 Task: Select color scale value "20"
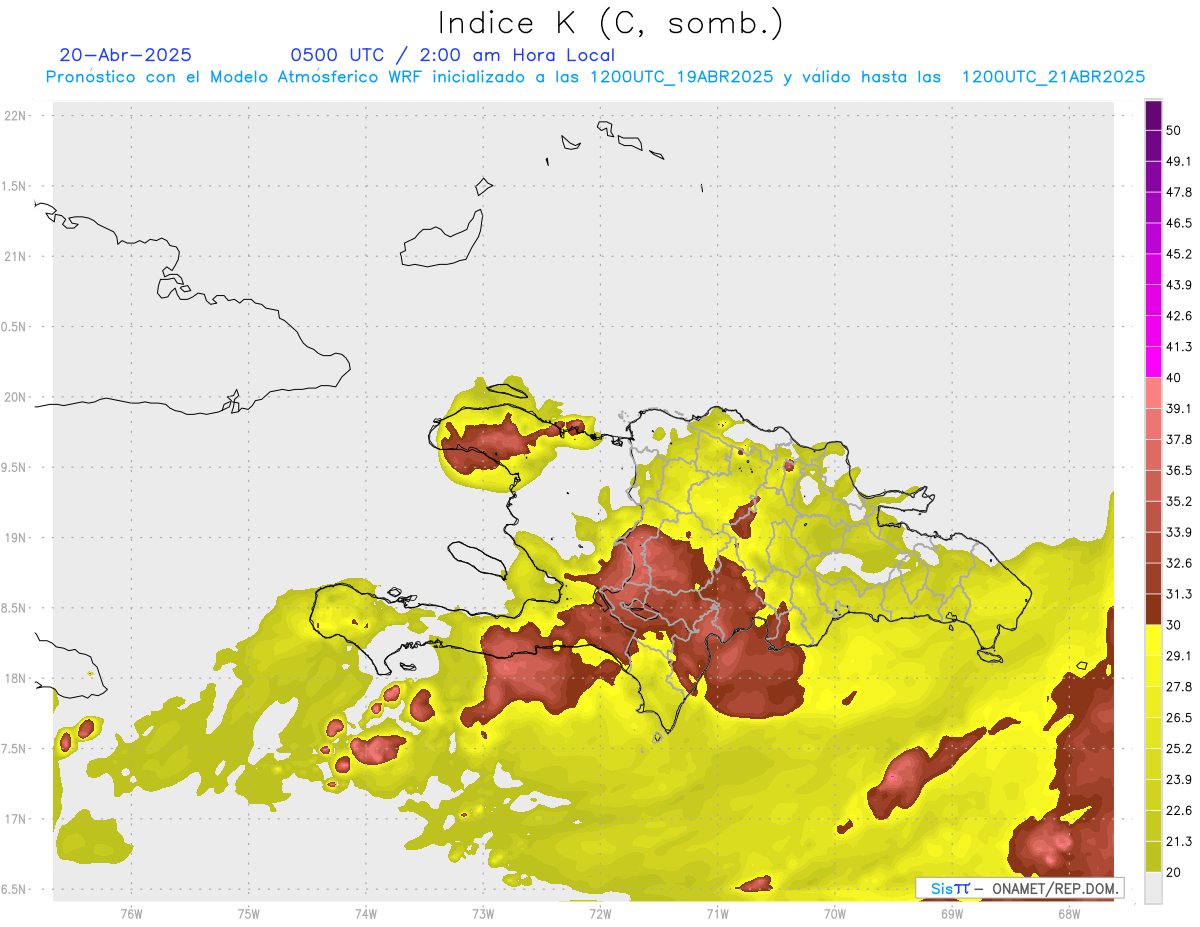click(x=1174, y=872)
